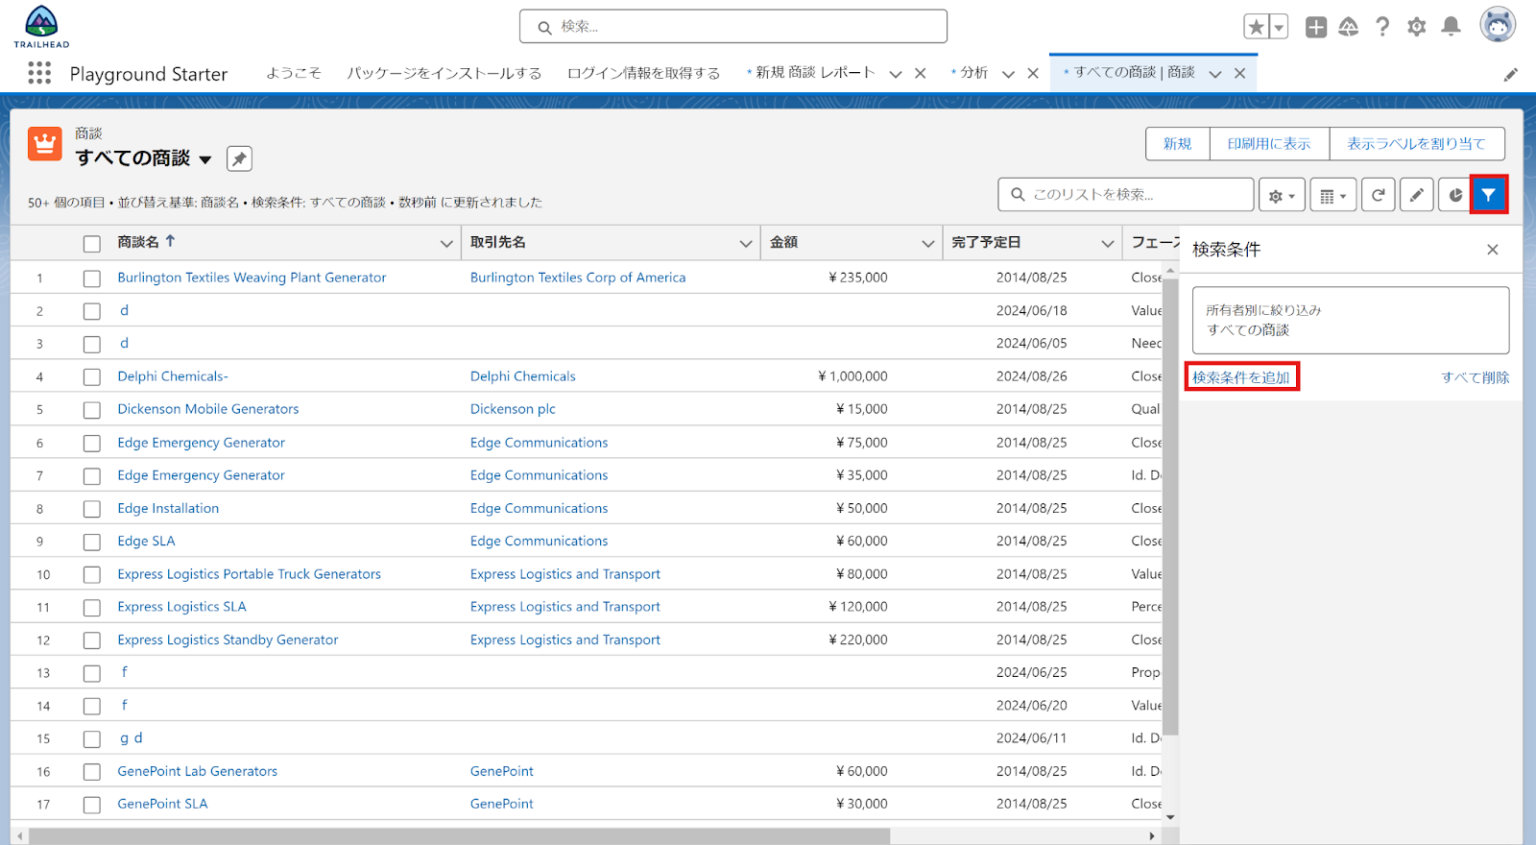Check the select-all checkbox in the header row

(92, 242)
